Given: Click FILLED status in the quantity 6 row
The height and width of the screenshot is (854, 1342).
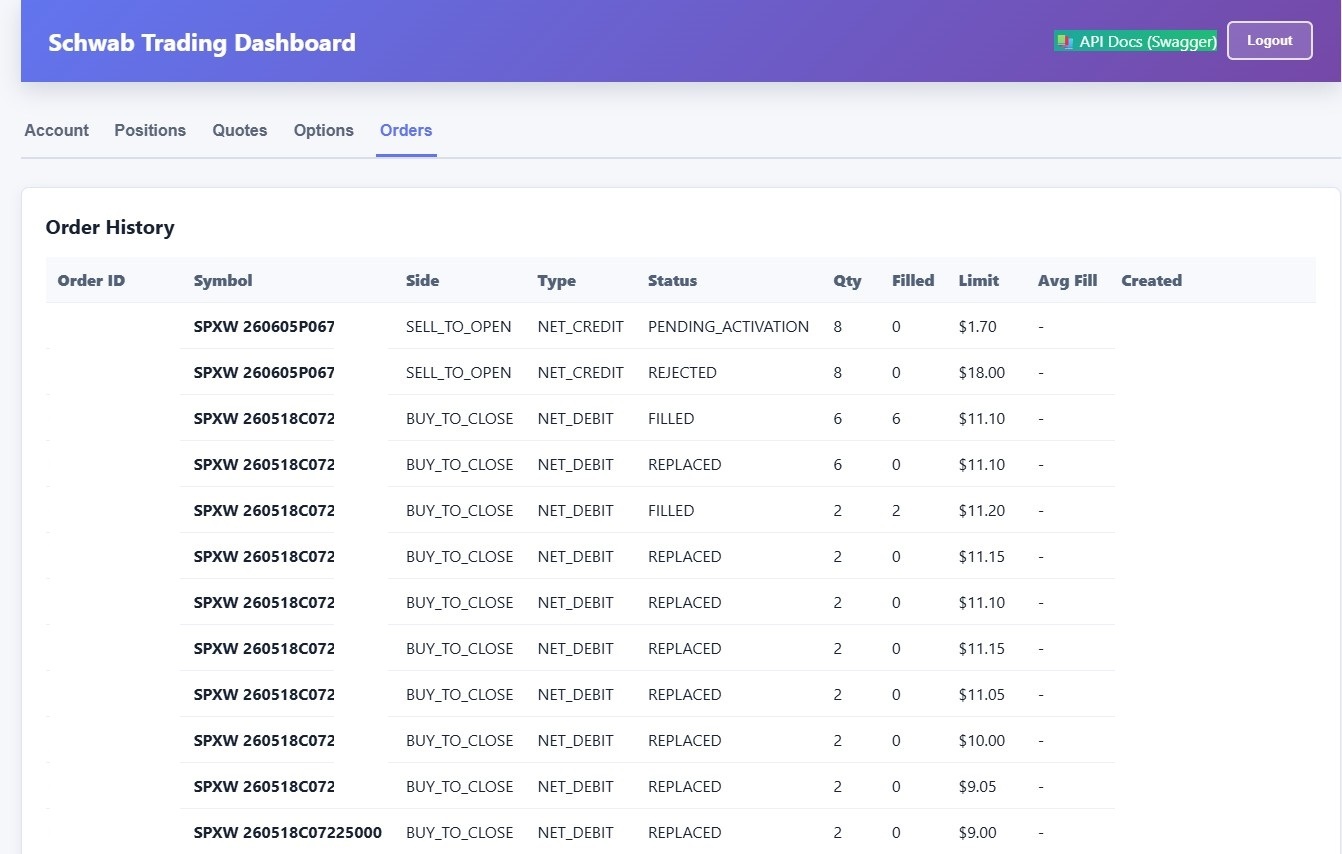Looking at the screenshot, I should pos(671,419).
